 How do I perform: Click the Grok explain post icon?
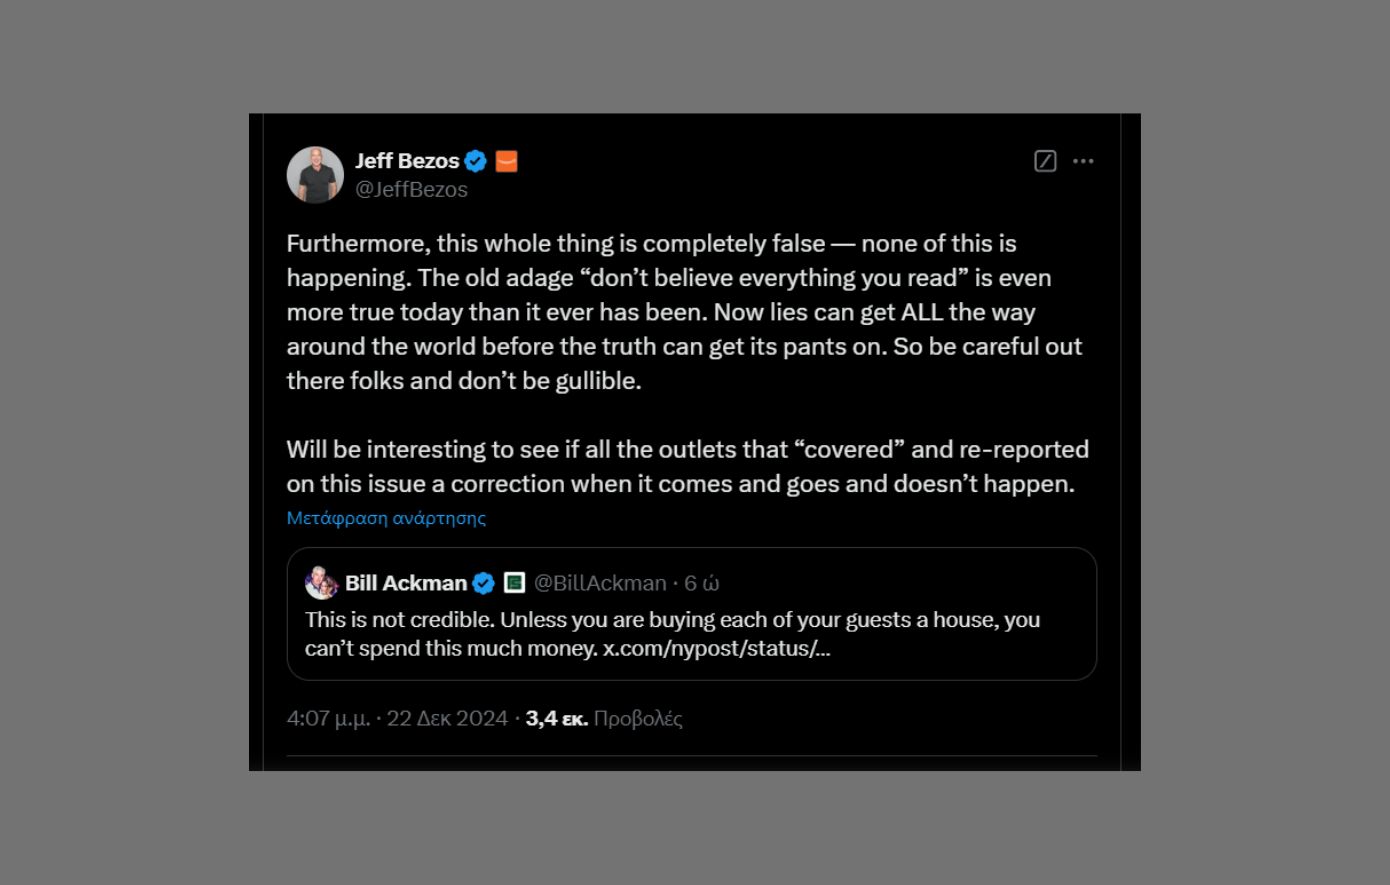[1045, 161]
